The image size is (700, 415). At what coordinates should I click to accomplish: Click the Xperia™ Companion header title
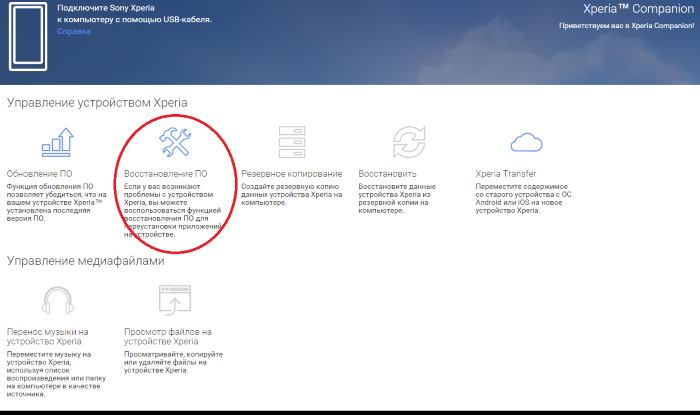coord(638,9)
